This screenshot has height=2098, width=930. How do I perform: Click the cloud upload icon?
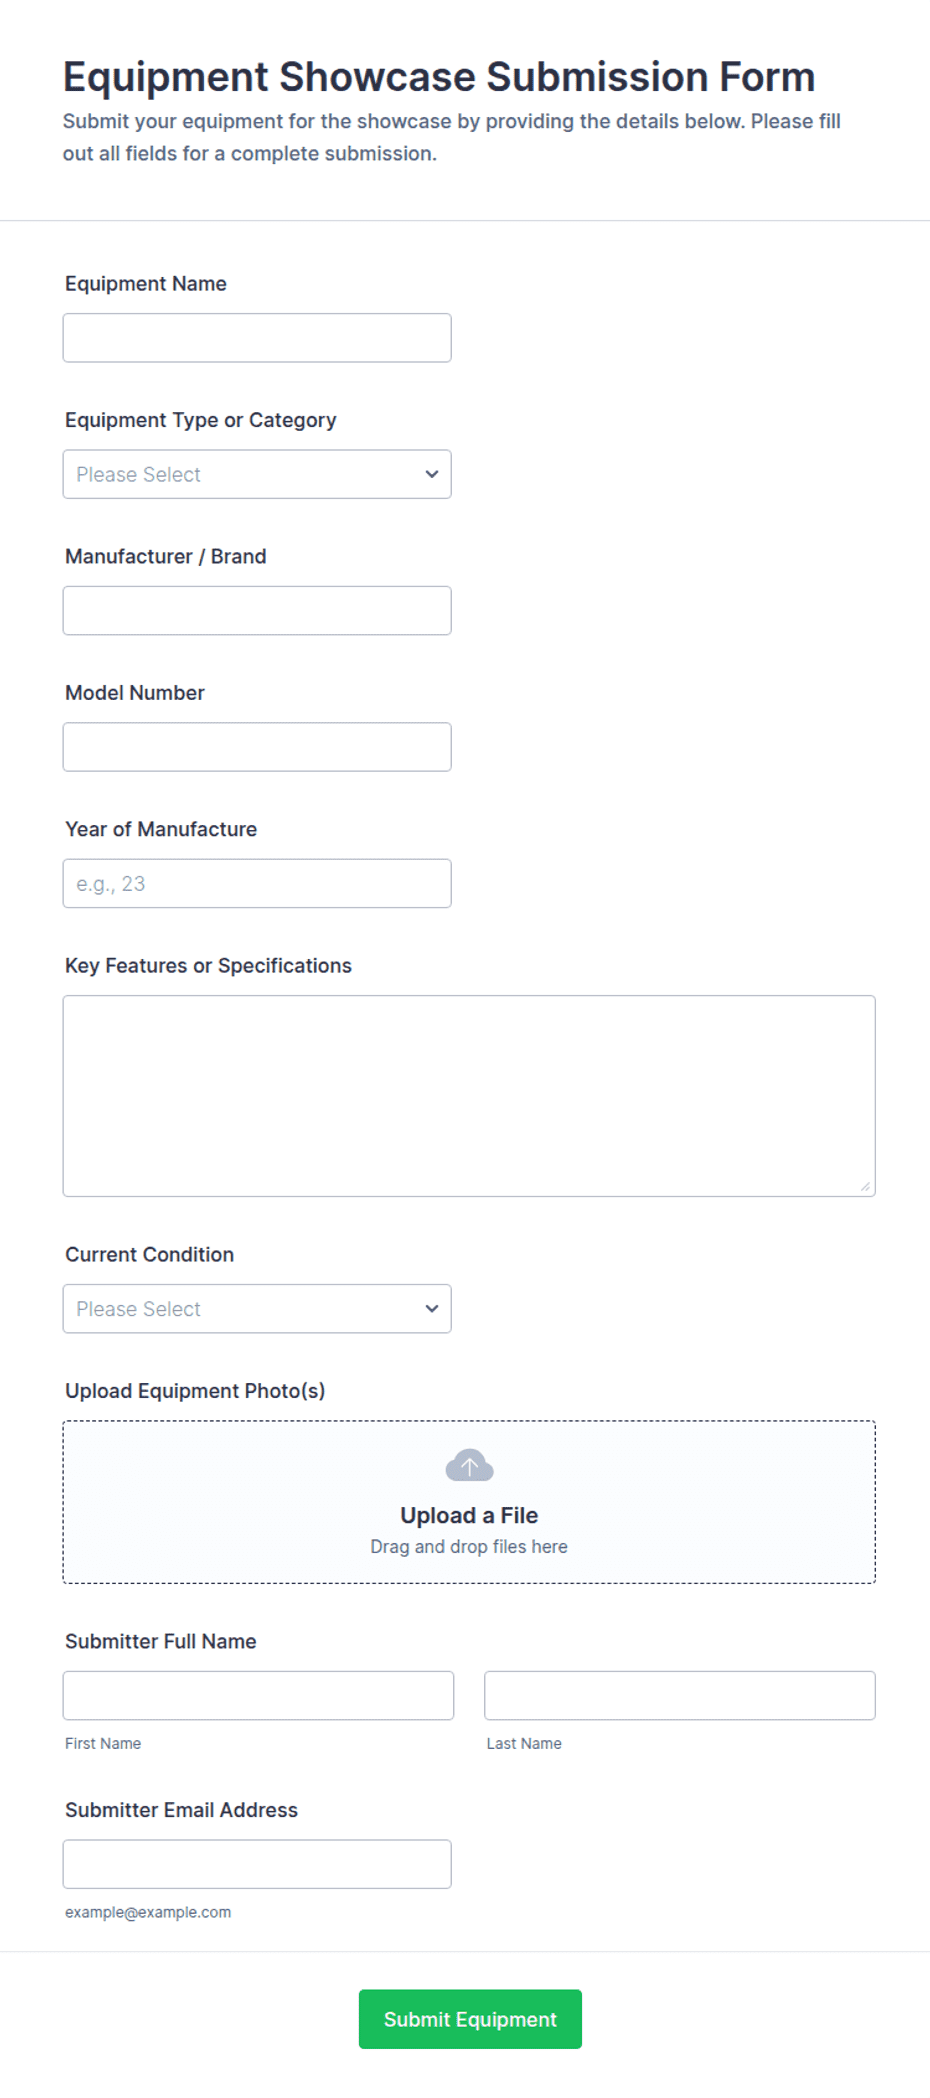click(x=469, y=1466)
